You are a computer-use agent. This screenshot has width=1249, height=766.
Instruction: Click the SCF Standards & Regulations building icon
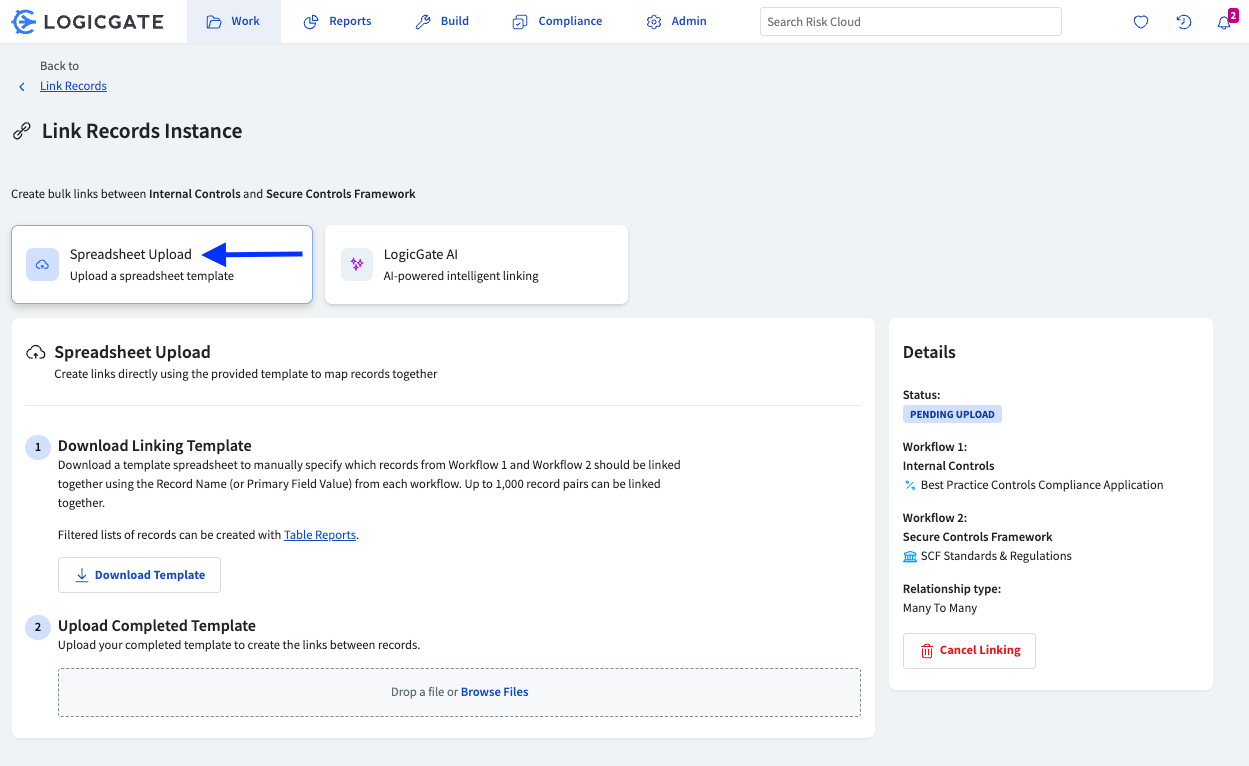[910, 556]
